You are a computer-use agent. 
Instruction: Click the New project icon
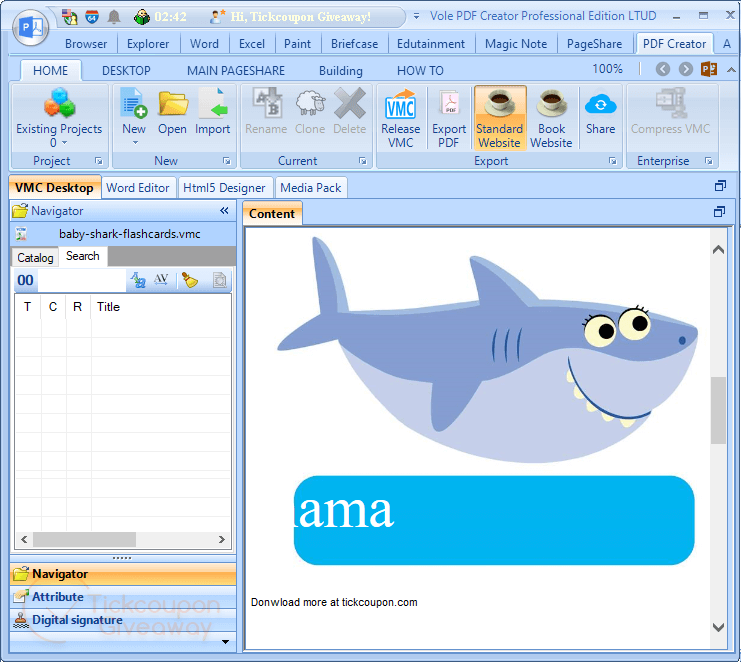point(134,103)
